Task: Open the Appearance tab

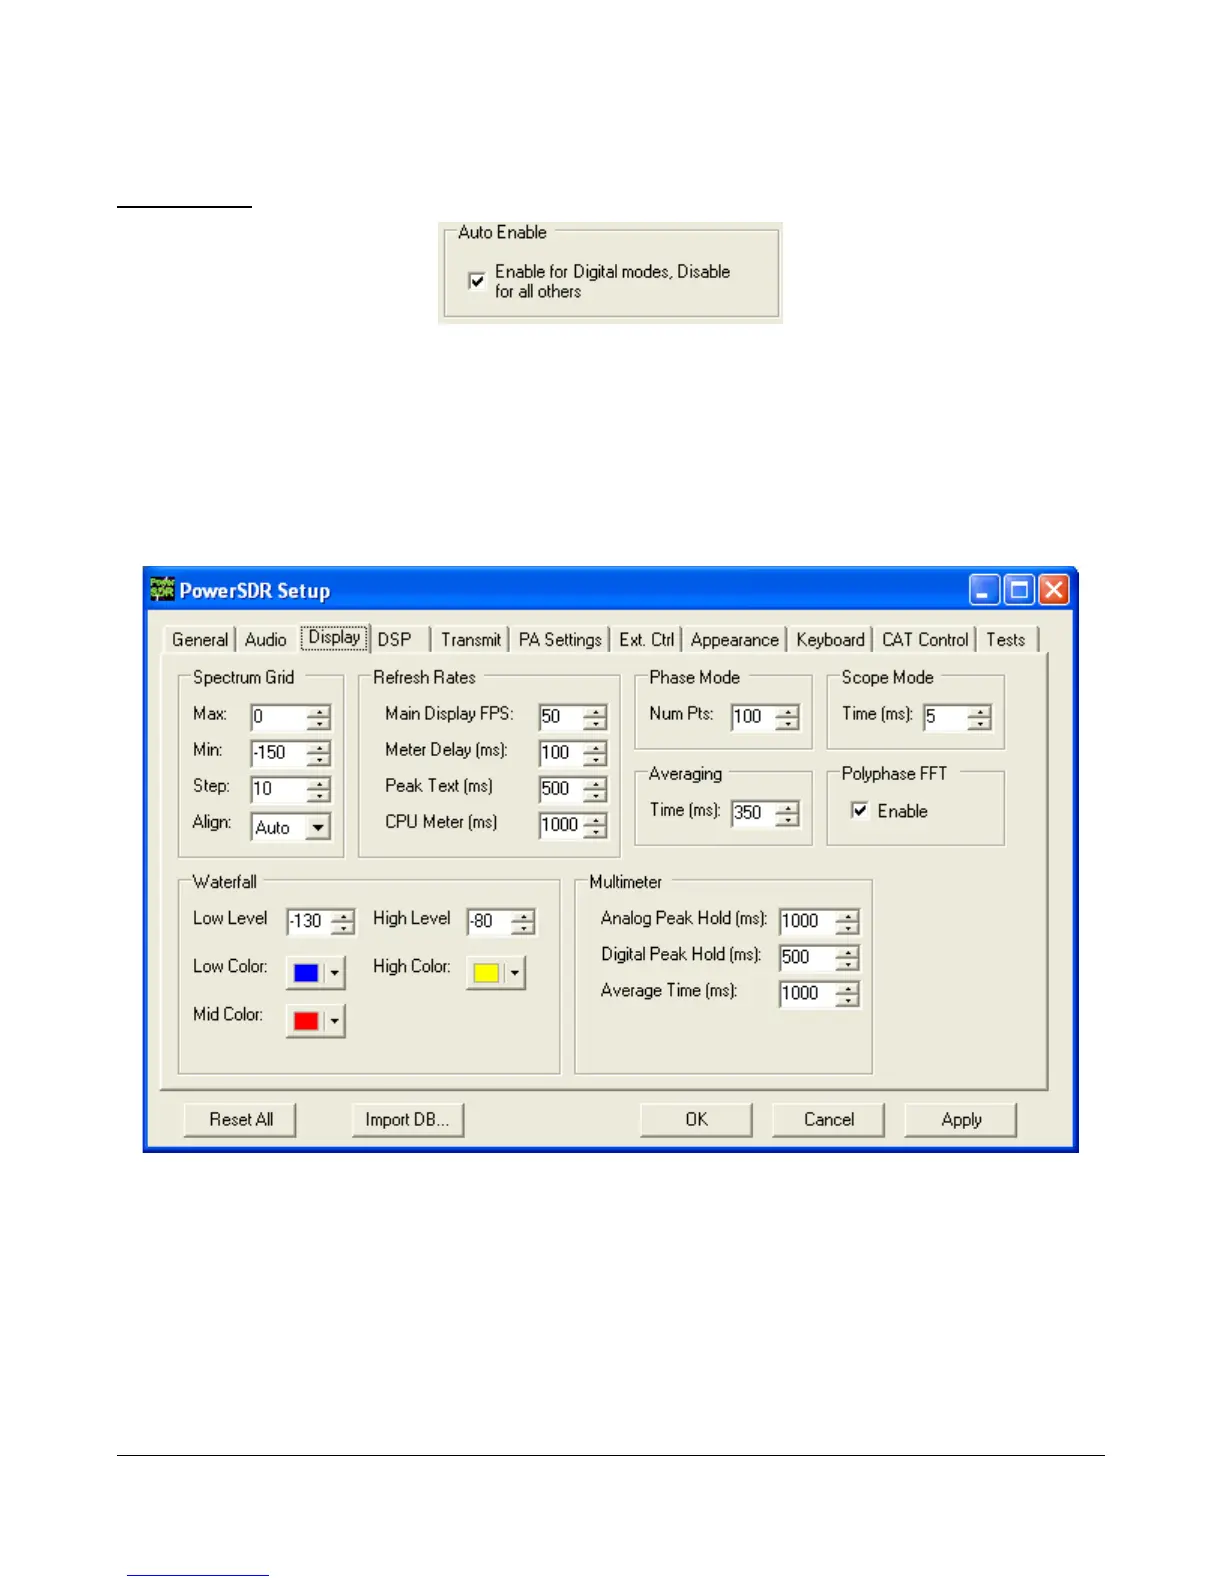Action: 734,640
